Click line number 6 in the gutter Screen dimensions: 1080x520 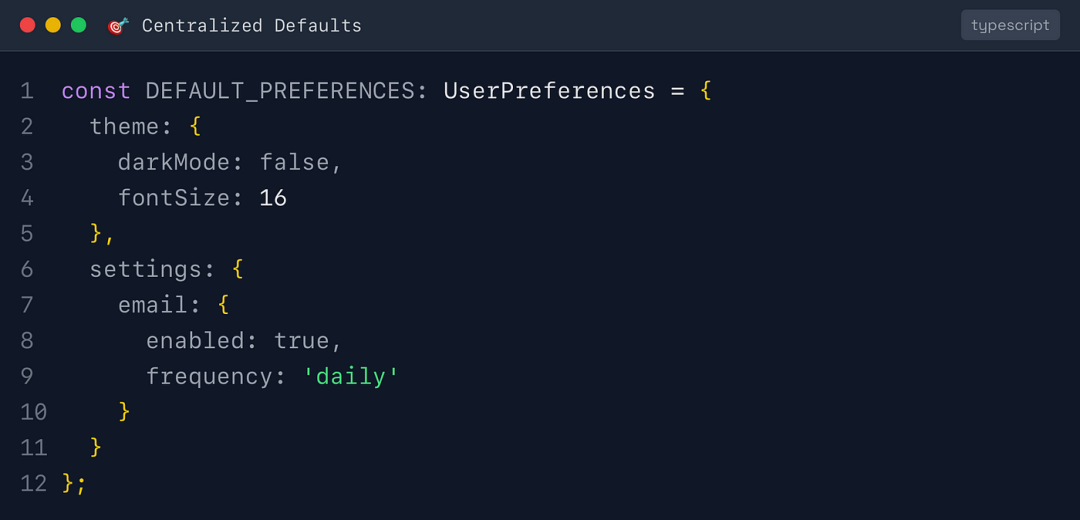point(27,269)
